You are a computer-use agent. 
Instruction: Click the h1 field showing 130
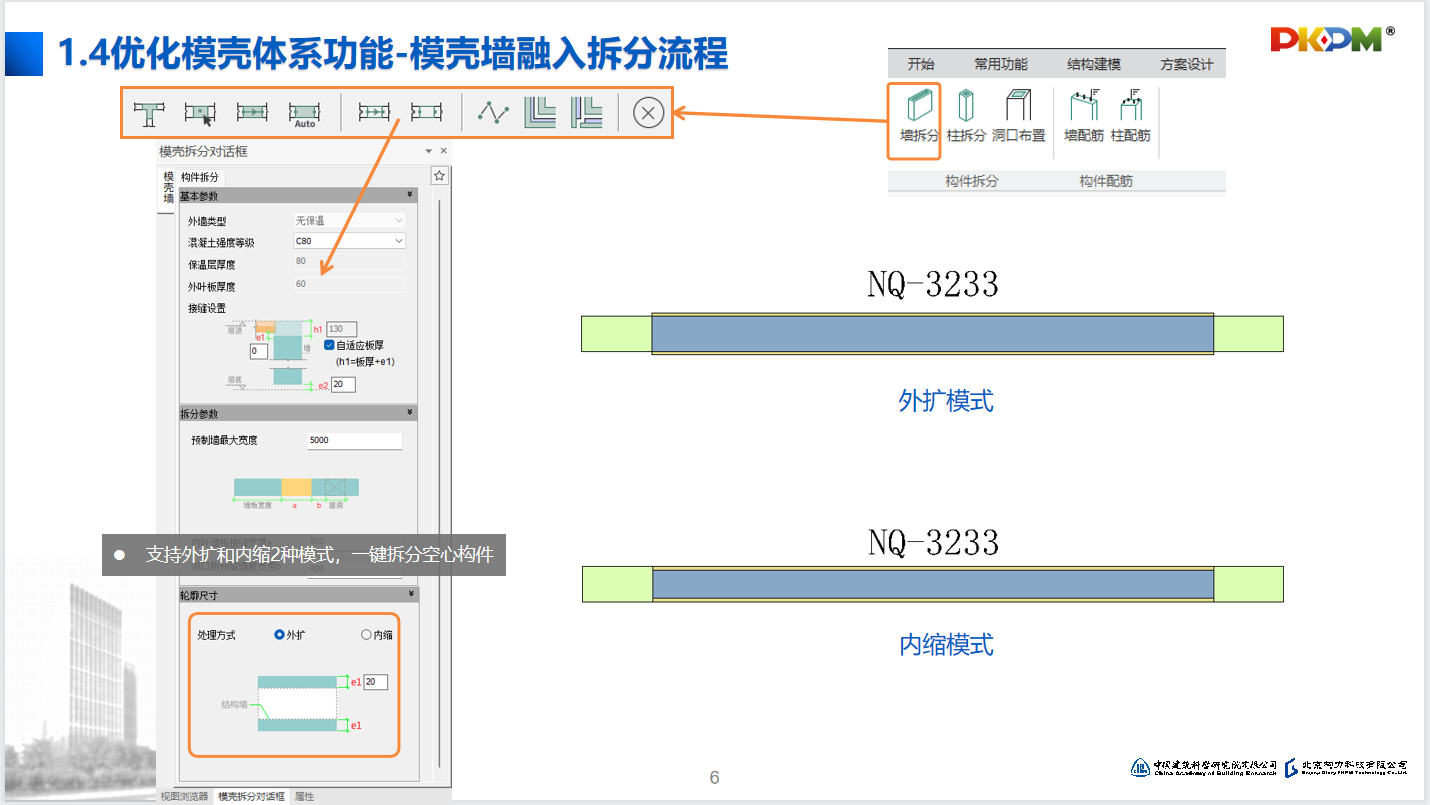click(x=341, y=329)
